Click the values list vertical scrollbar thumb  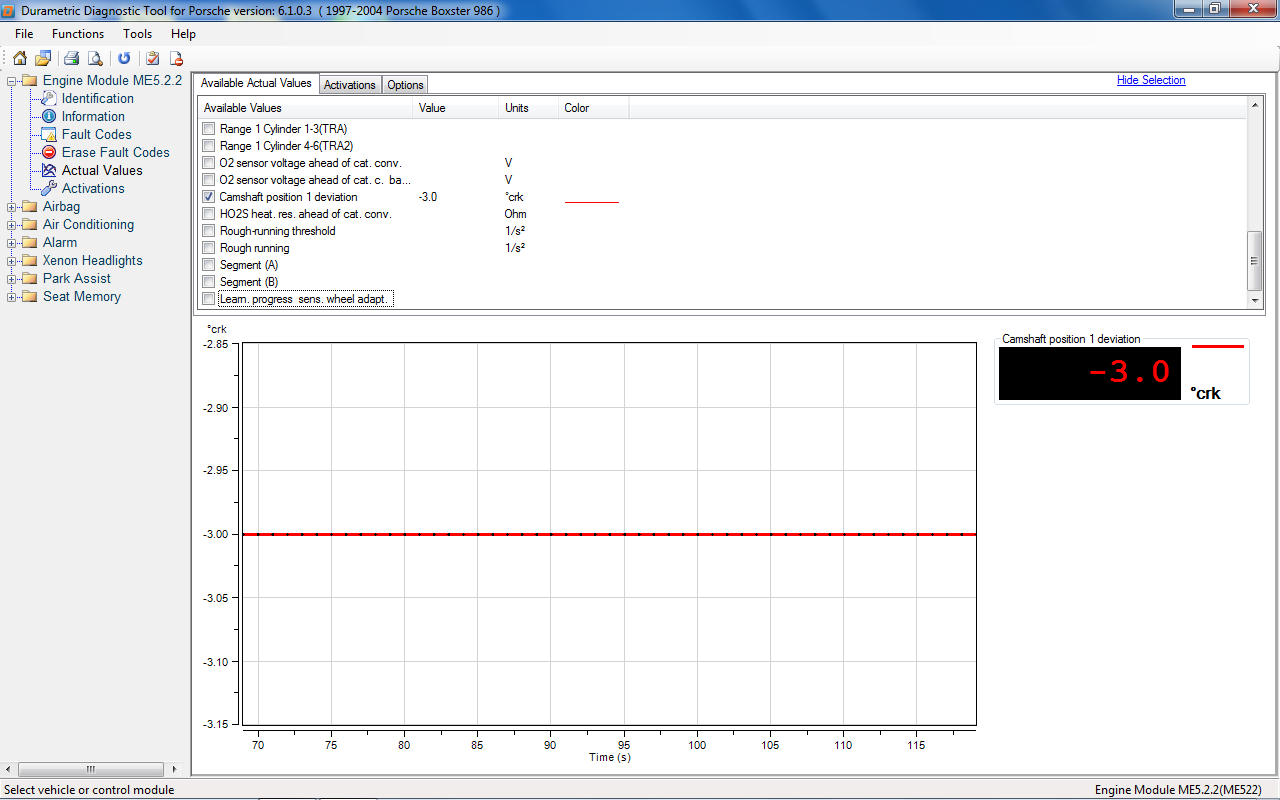(1255, 262)
